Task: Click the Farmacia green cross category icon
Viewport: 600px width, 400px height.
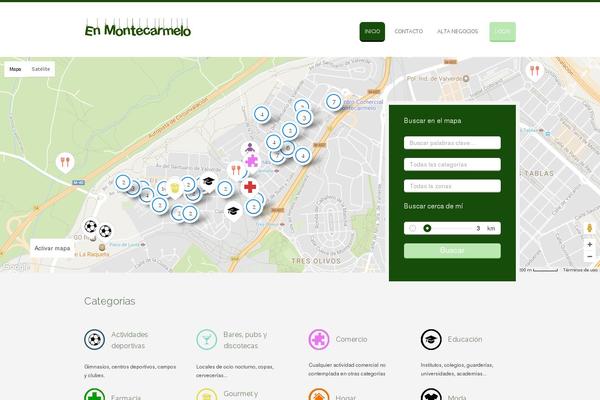Action: [95, 394]
